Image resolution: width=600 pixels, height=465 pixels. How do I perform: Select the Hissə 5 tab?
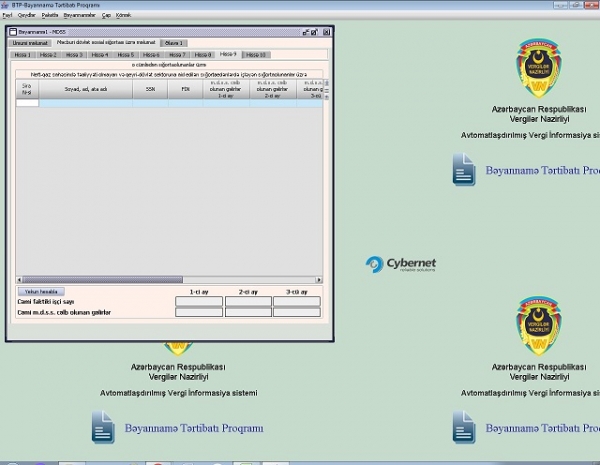click(x=126, y=55)
